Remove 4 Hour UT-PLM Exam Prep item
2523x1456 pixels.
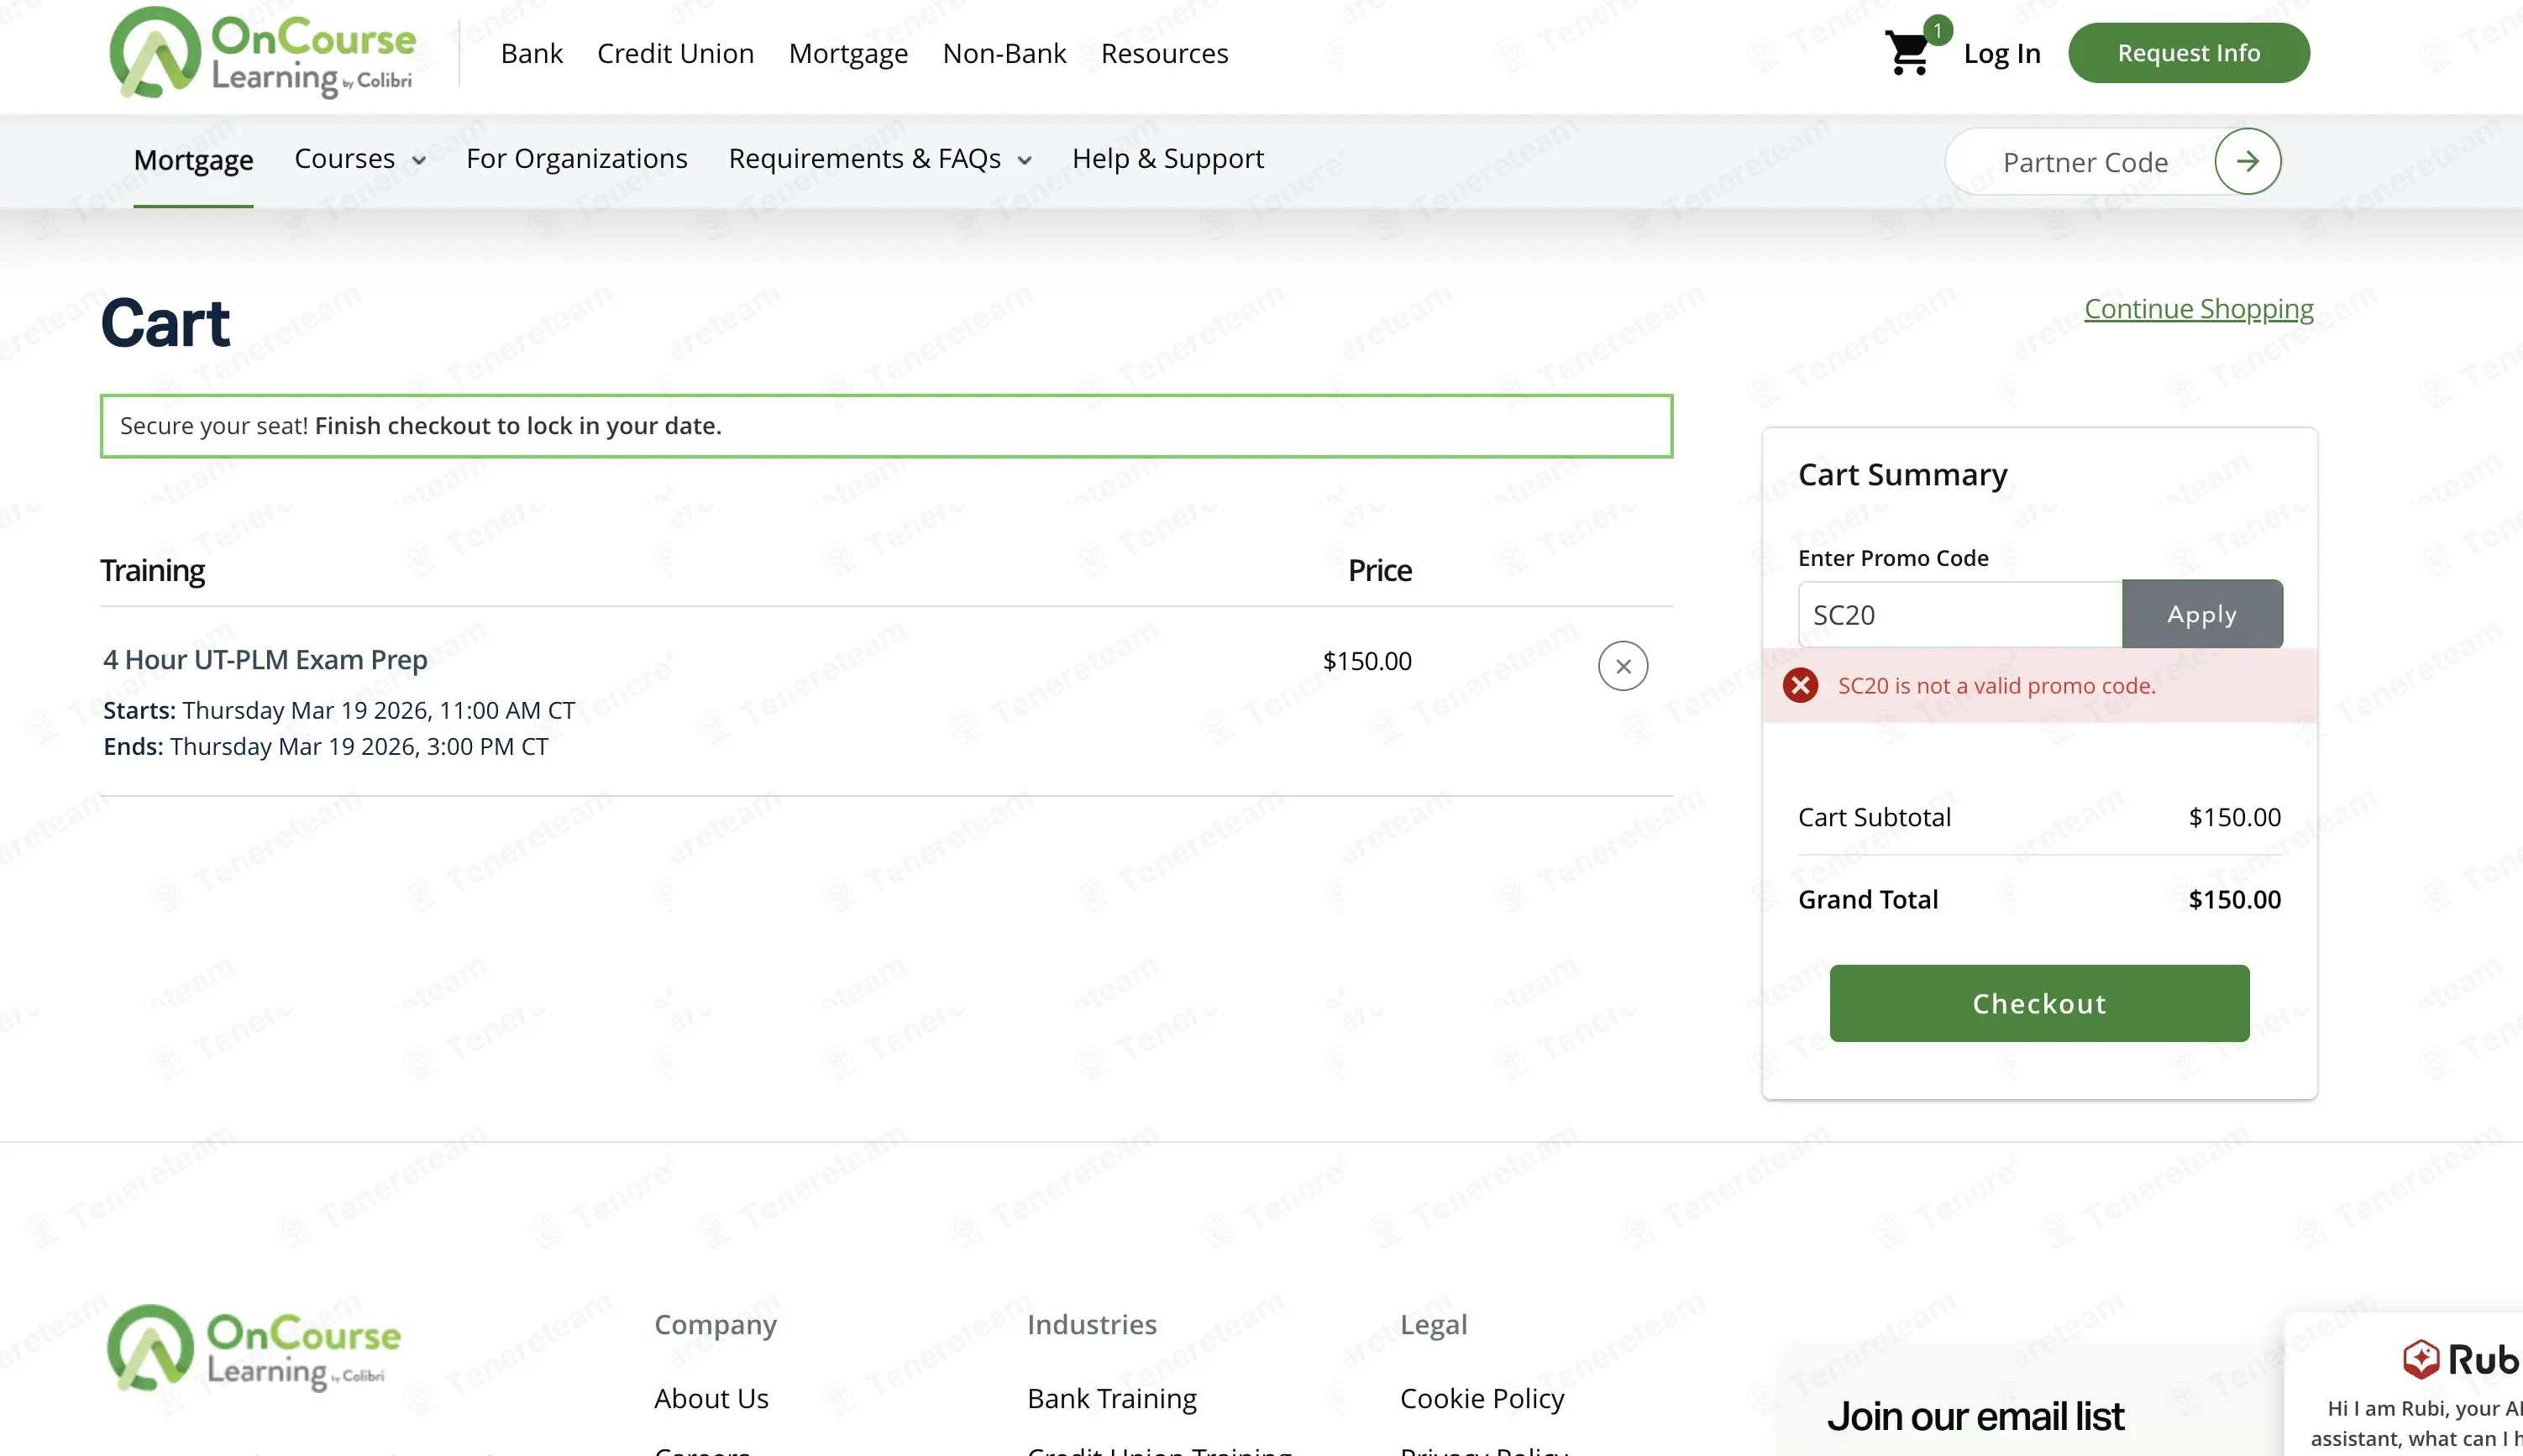click(x=1622, y=666)
